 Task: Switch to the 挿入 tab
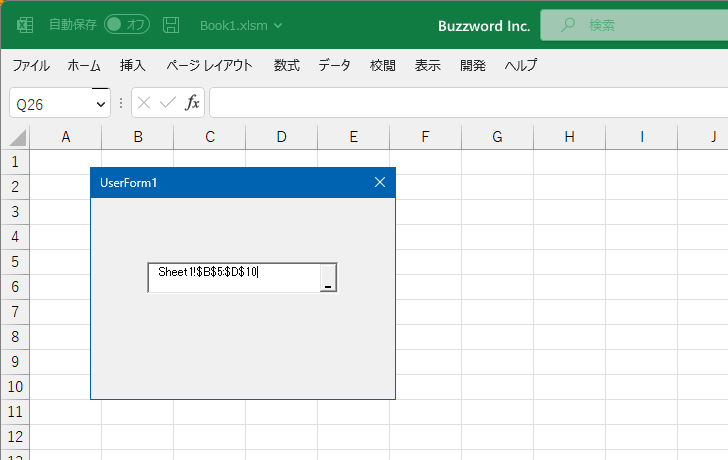click(133, 65)
